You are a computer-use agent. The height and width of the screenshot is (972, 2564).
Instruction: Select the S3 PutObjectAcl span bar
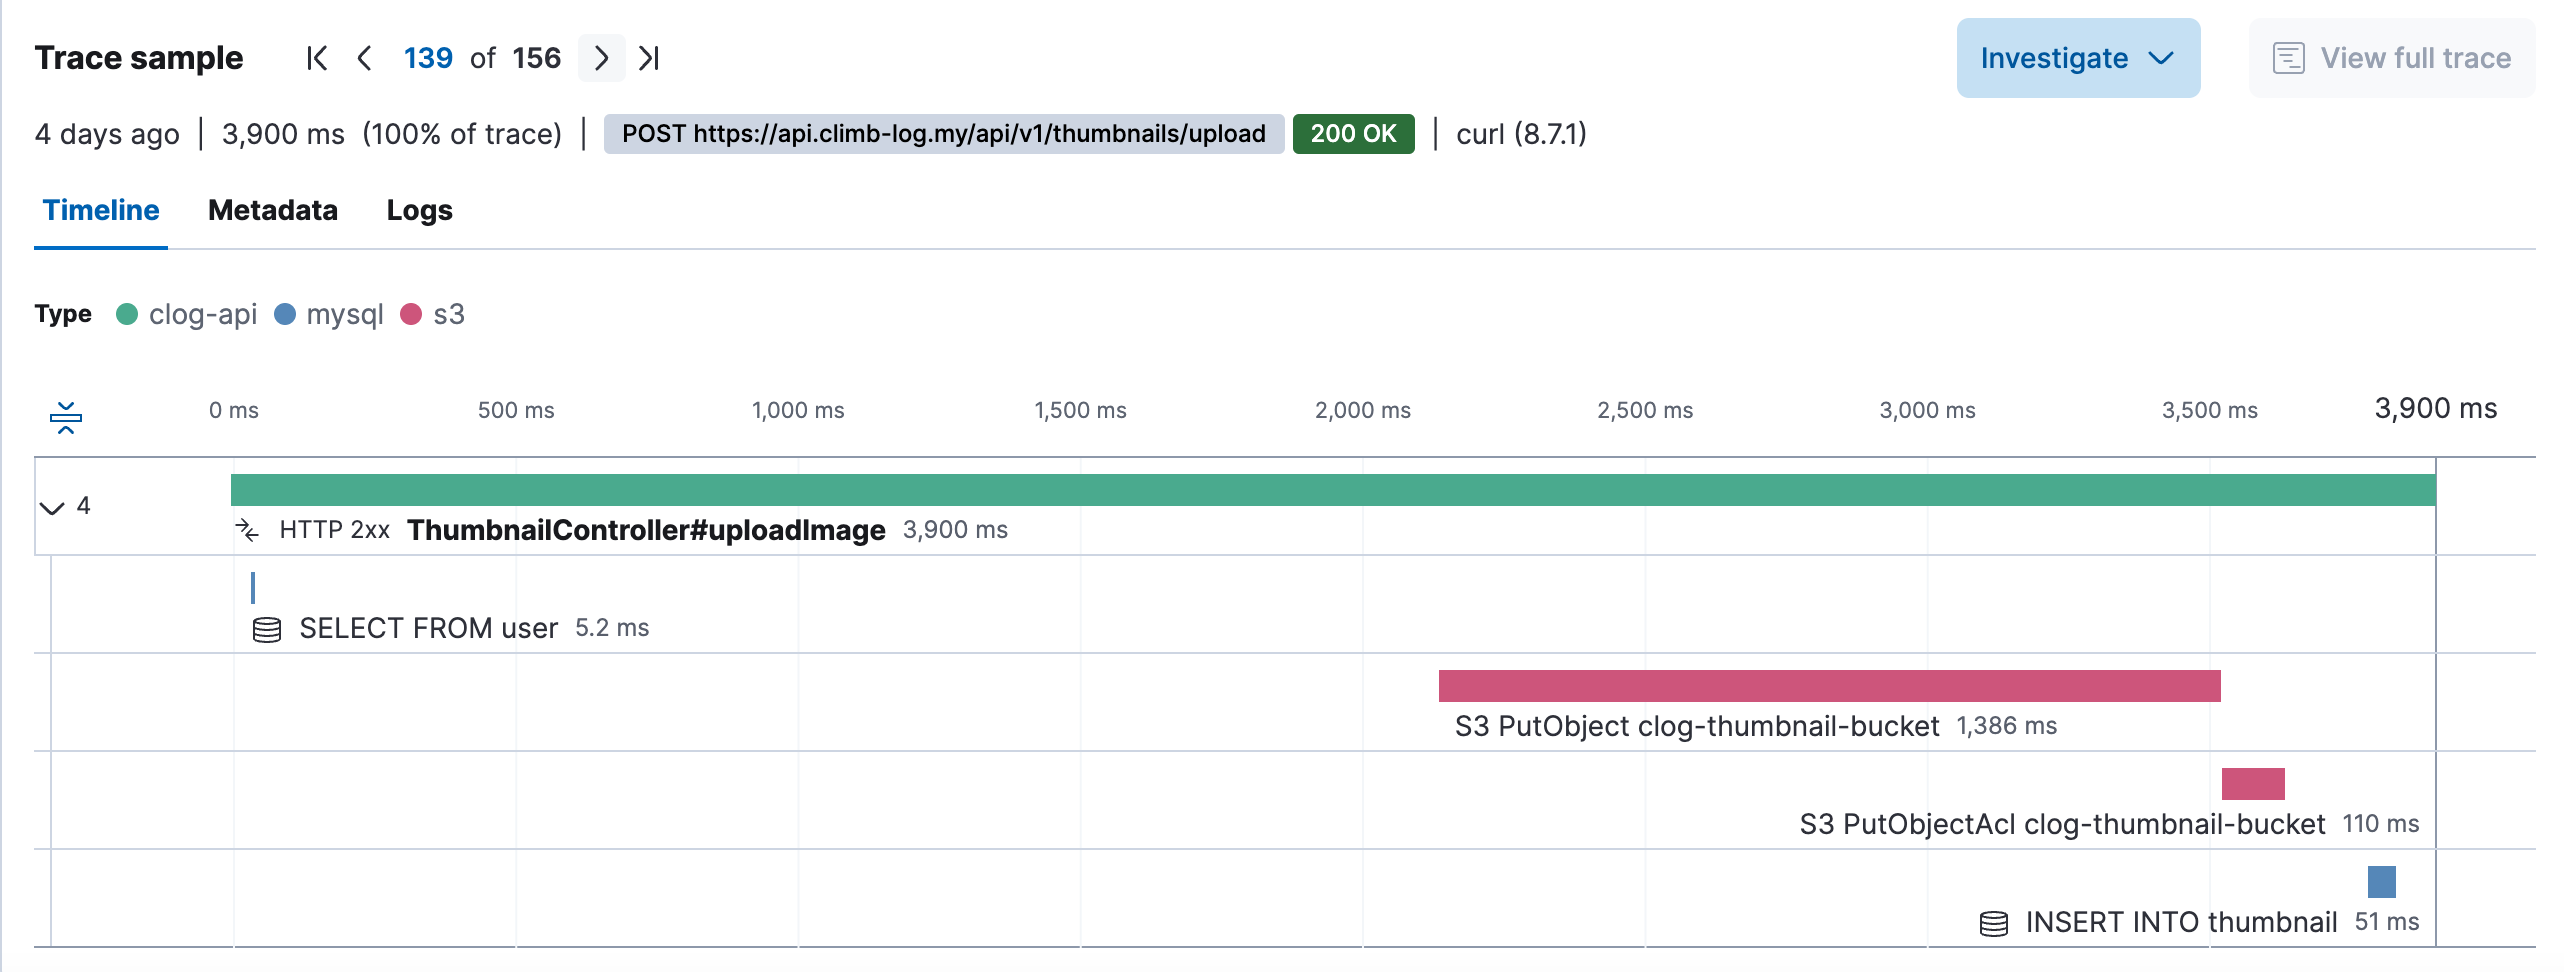2253,784
